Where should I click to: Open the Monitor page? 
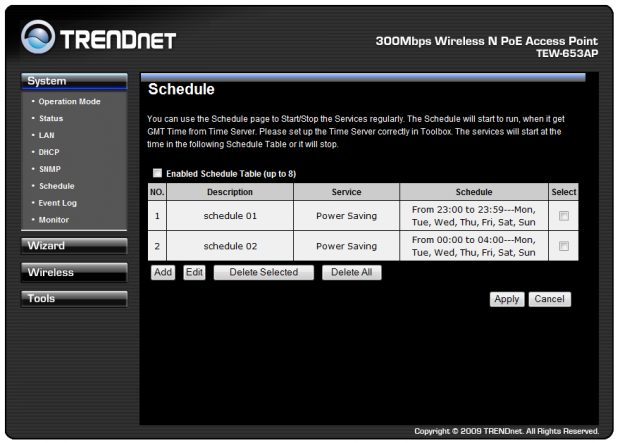[54, 220]
